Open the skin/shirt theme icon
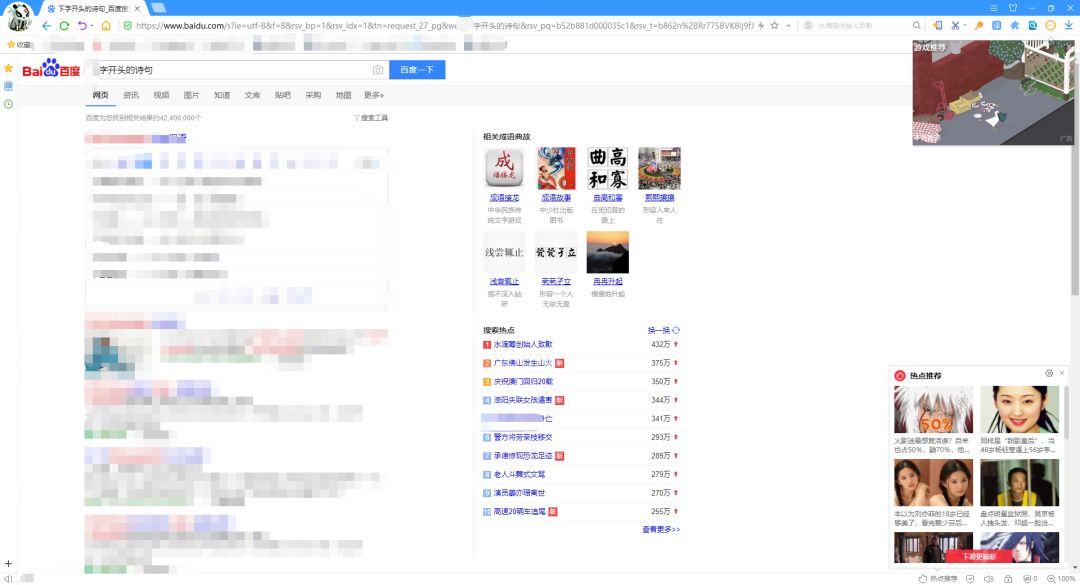 [1012, 8]
